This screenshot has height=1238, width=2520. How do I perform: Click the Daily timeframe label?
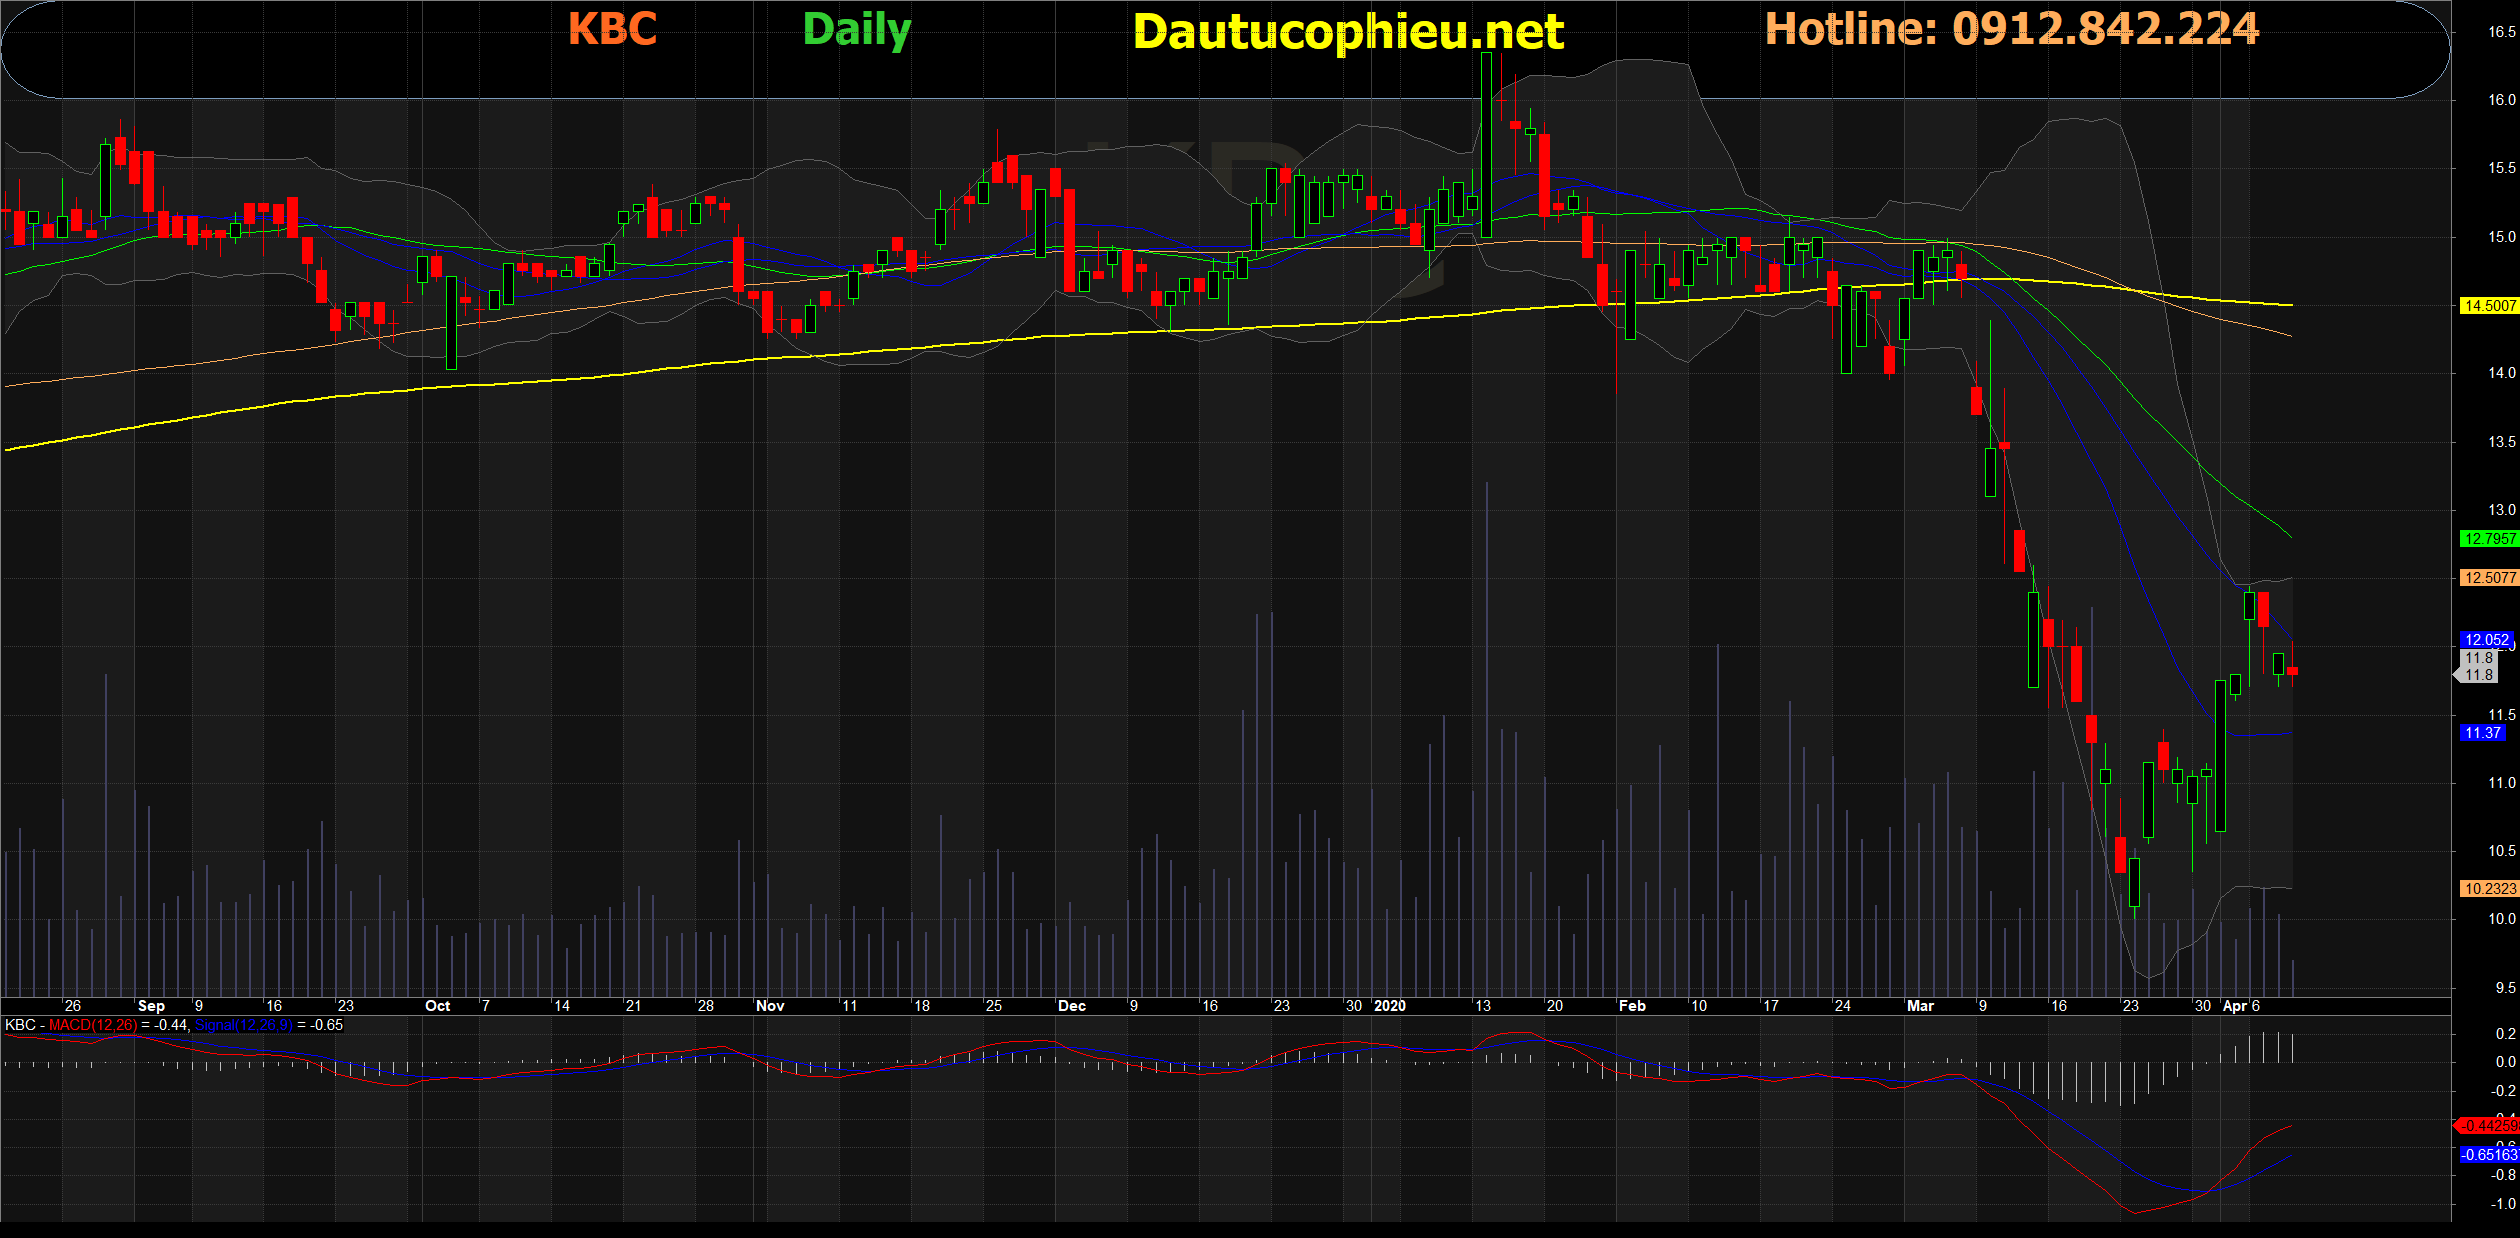[x=856, y=30]
